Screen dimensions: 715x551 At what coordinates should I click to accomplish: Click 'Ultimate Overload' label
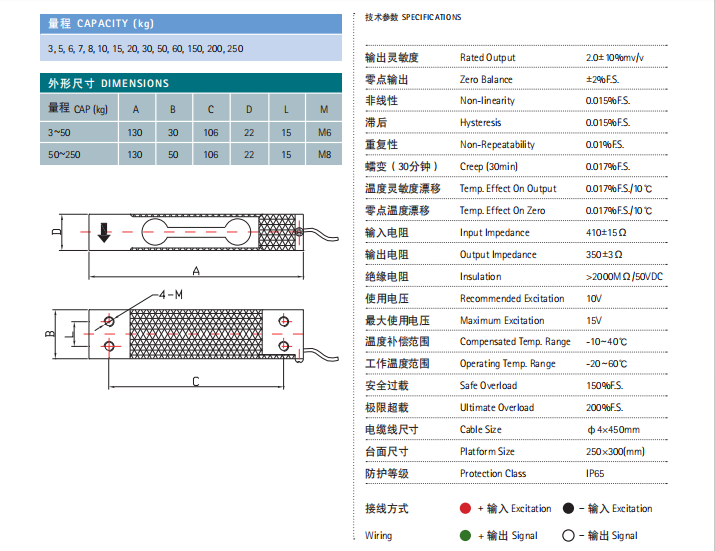pos(497,407)
